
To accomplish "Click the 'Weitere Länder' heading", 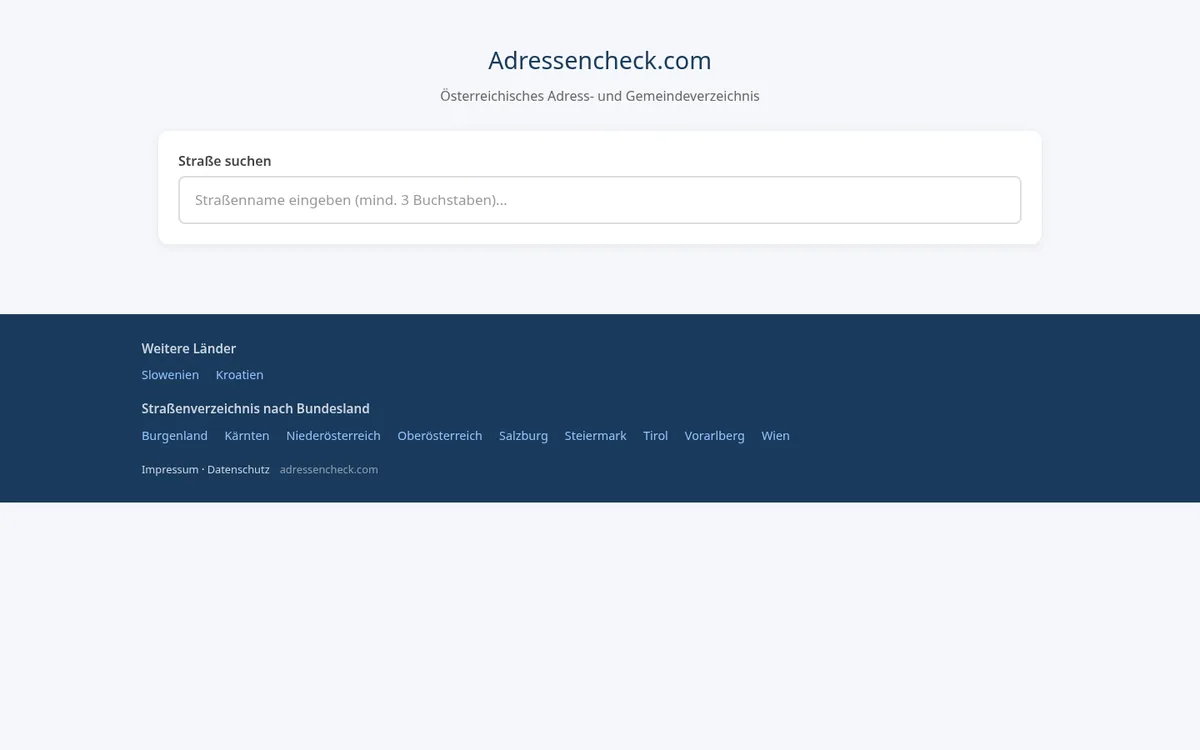I will point(189,349).
